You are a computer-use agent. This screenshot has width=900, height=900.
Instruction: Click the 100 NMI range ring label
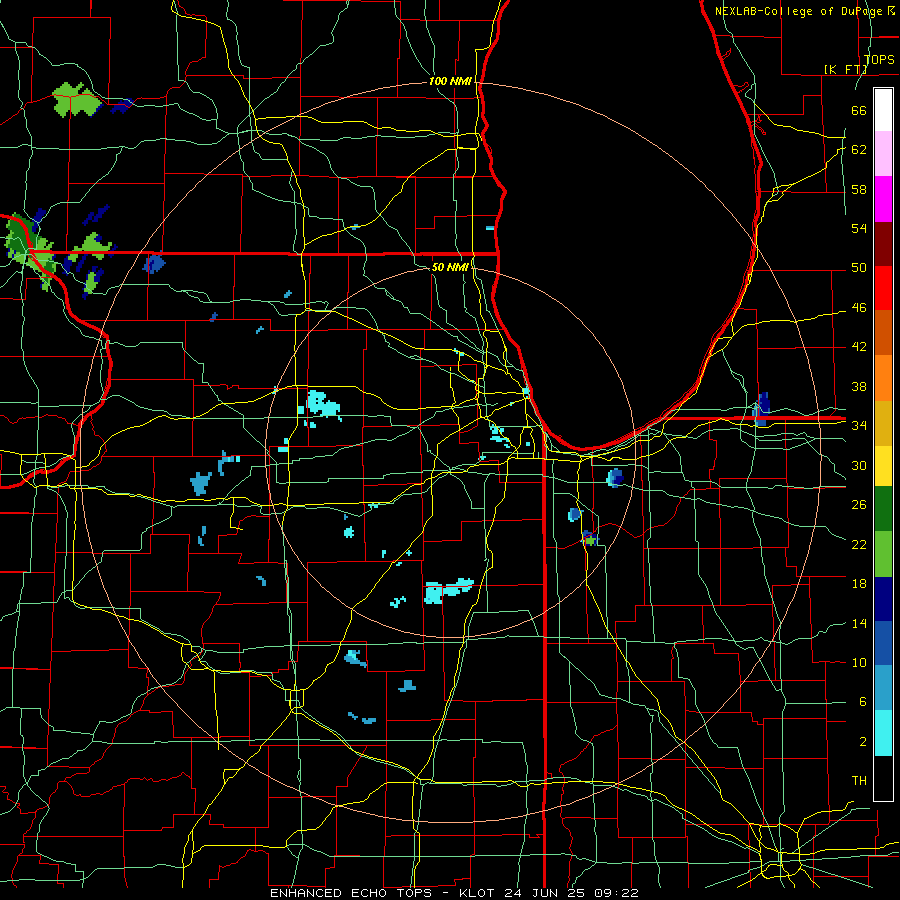pyautogui.click(x=450, y=81)
